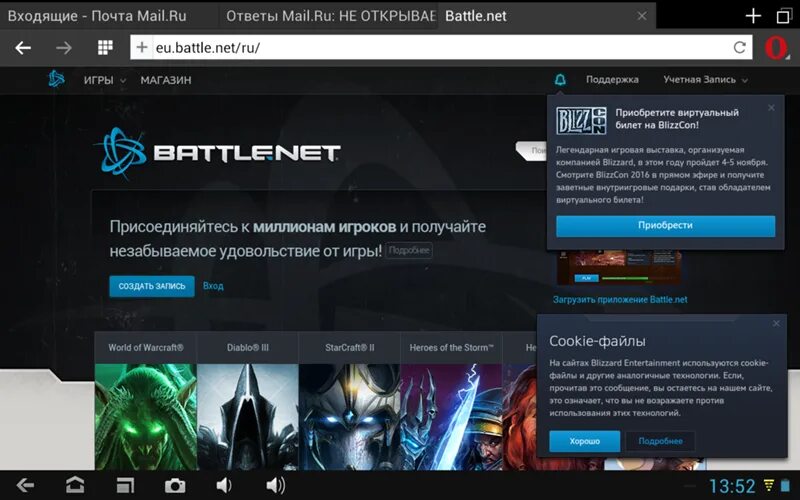Screen dimensions: 800x500
Task: Open the StarCraft II artwork
Action: coord(349,416)
